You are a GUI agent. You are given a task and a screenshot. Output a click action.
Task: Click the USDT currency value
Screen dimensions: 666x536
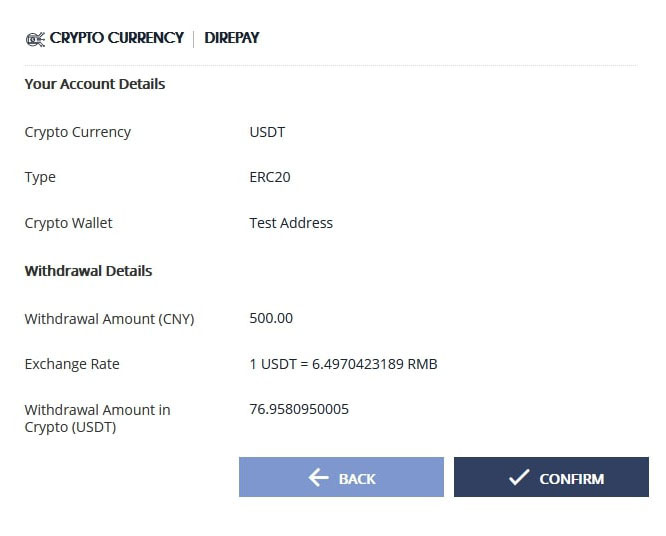(x=267, y=132)
